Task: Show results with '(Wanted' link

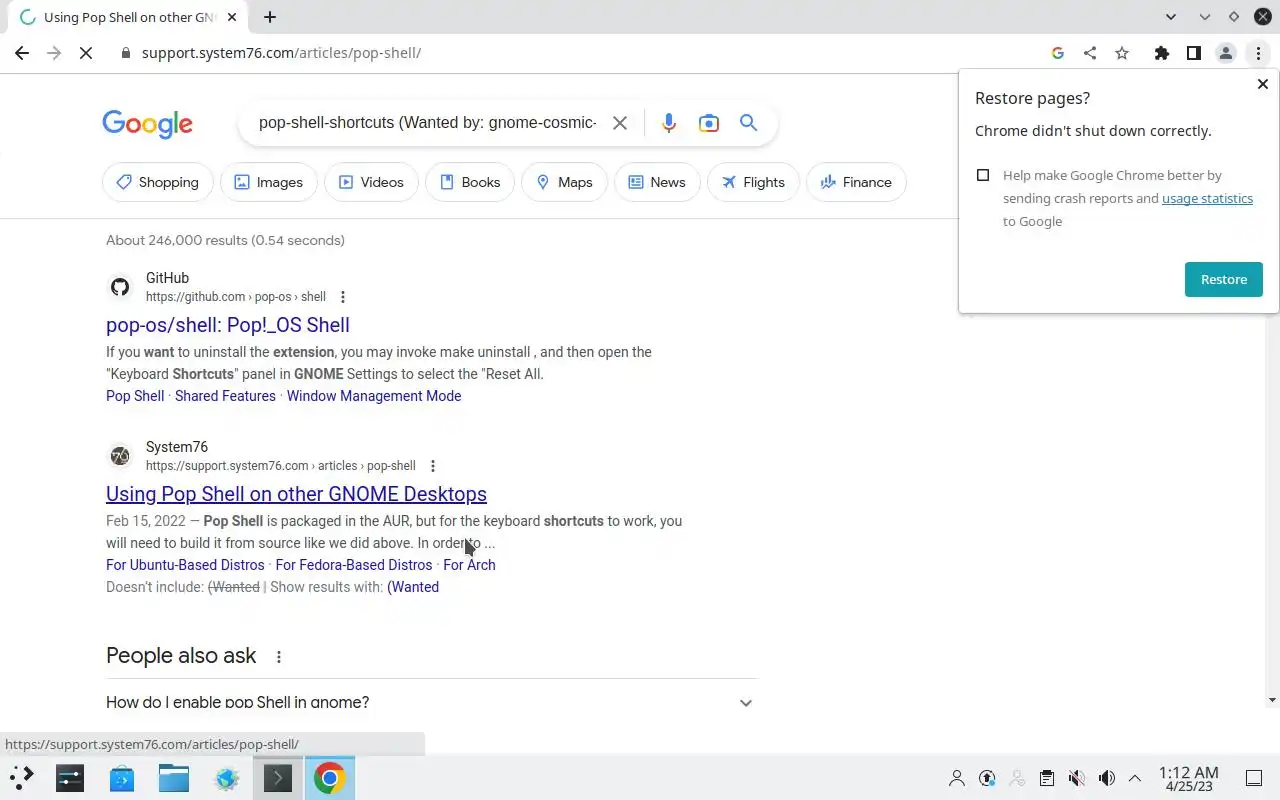Action: (x=413, y=587)
